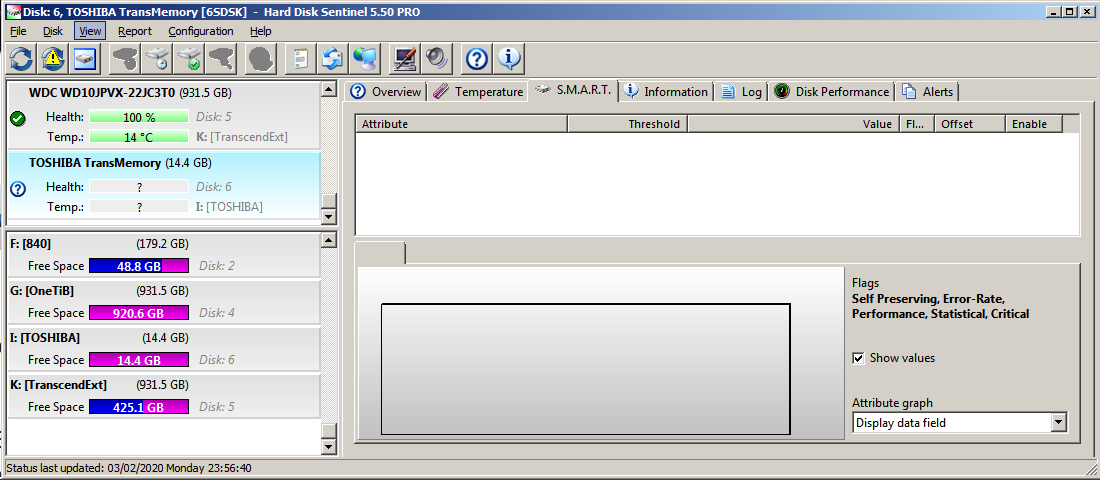1100x480 pixels.
Task: Click the 48.8 GB free space bar
Action: (139, 266)
